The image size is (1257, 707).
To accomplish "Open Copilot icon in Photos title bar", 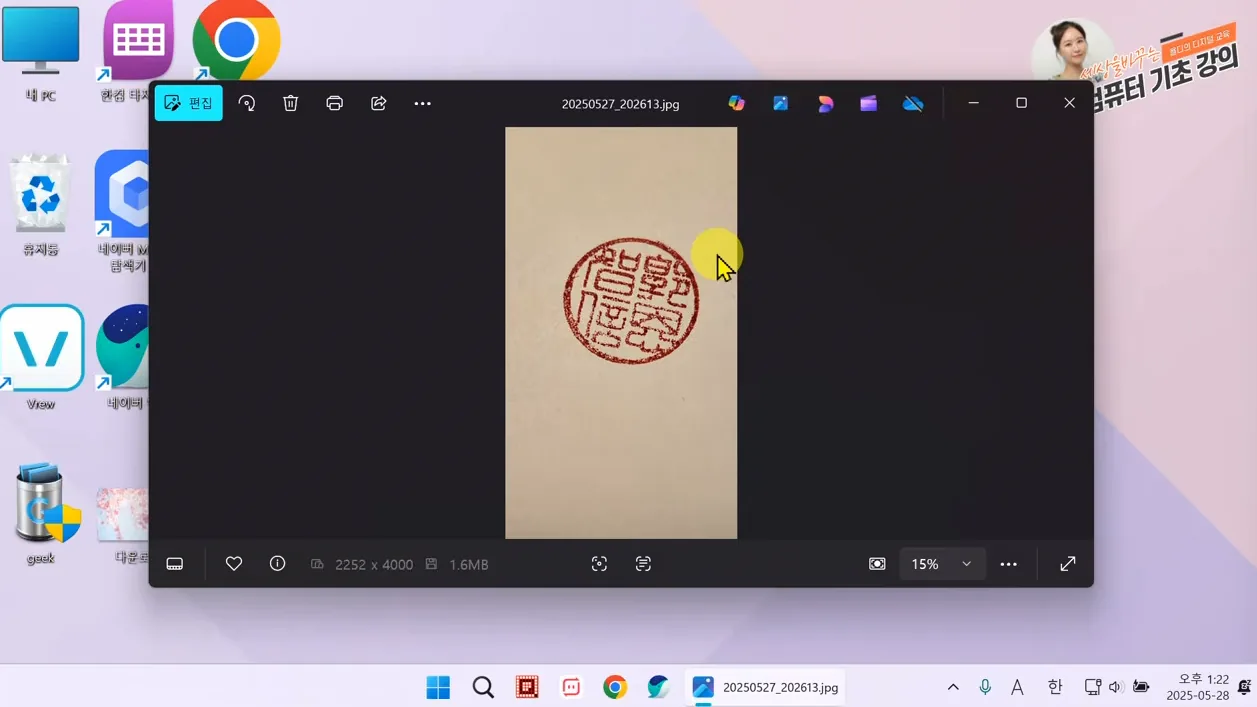I will coord(737,103).
